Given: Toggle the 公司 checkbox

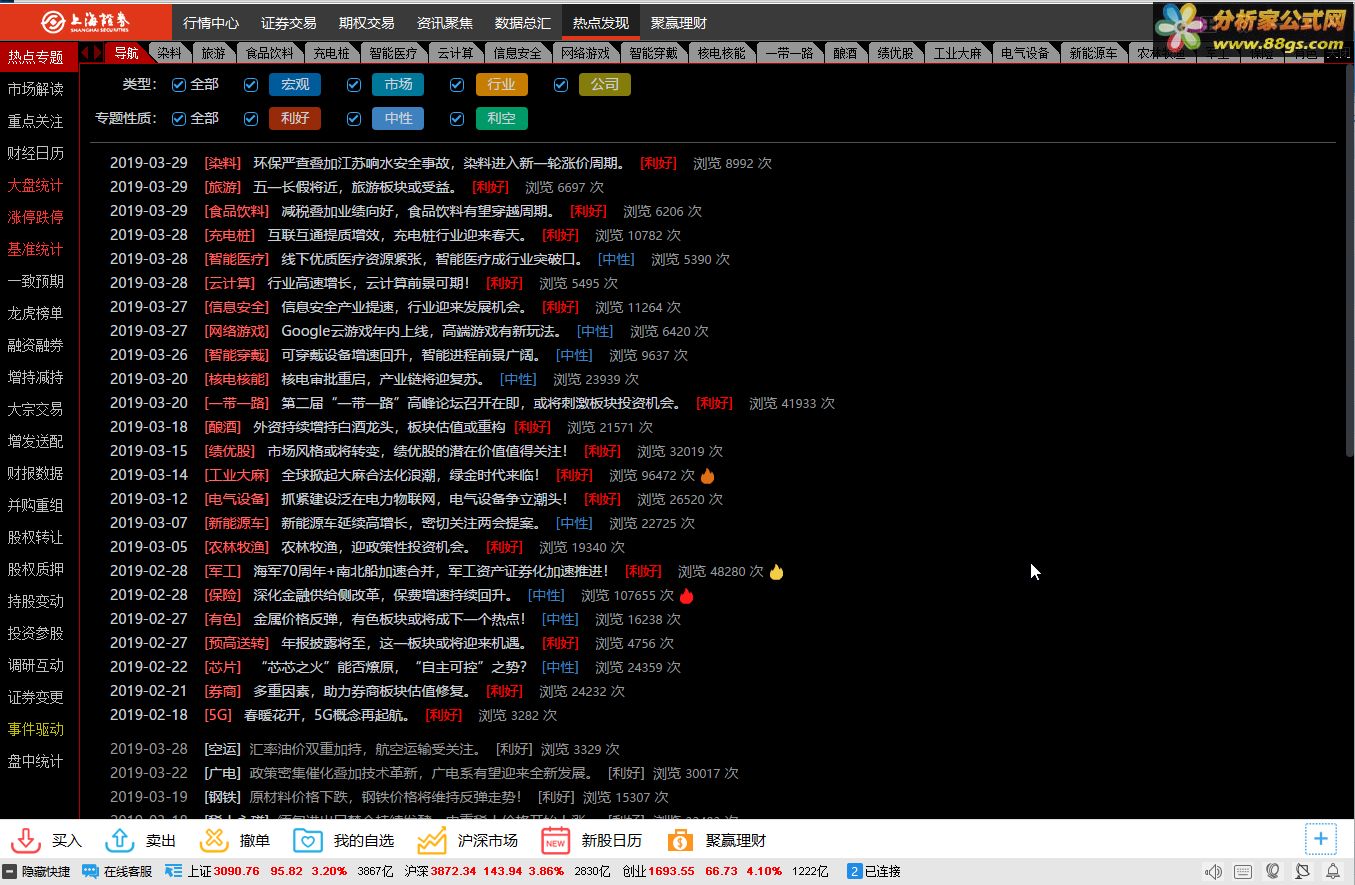Looking at the screenshot, I should [x=561, y=86].
